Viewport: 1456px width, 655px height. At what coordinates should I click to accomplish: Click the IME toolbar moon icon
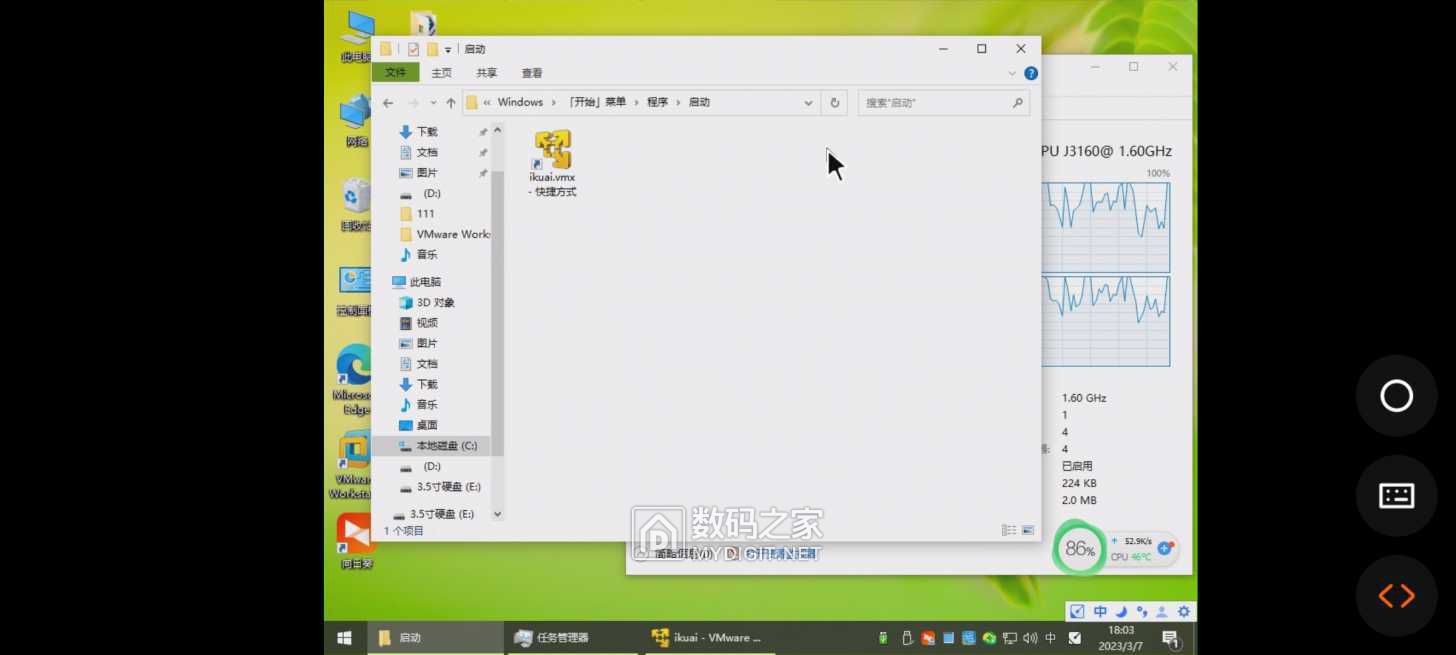(x=1122, y=612)
